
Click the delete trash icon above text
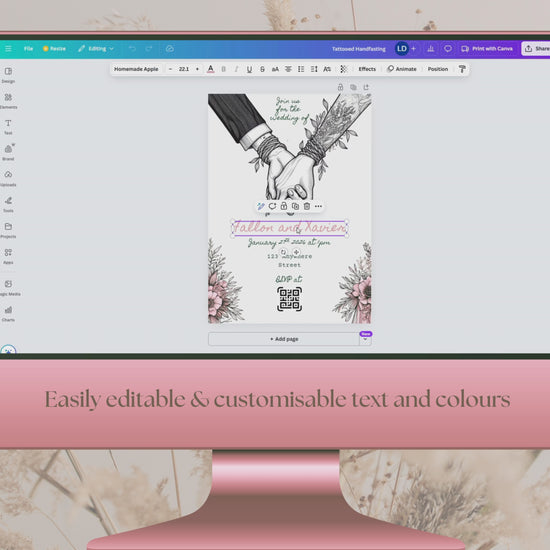point(307,206)
